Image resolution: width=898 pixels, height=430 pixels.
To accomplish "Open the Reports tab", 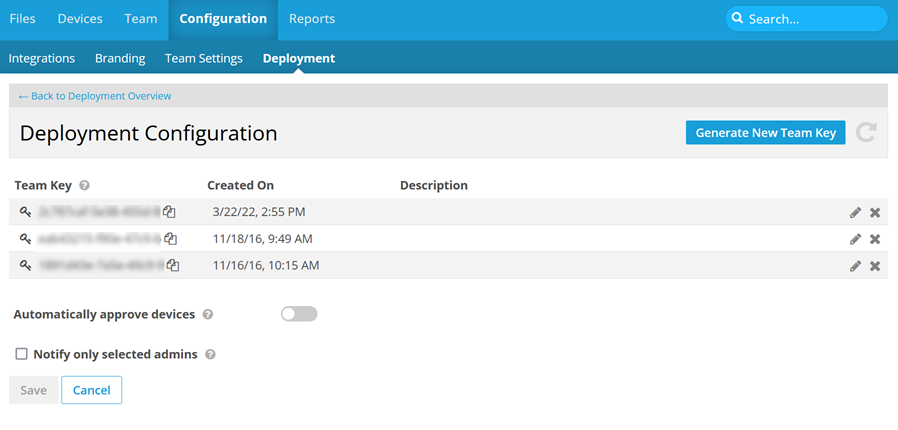I will pos(312,19).
